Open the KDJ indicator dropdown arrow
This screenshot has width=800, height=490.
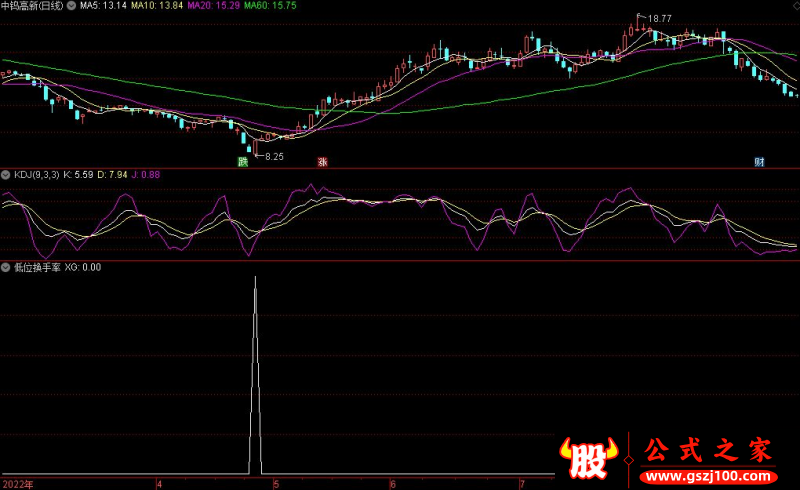click(6, 174)
